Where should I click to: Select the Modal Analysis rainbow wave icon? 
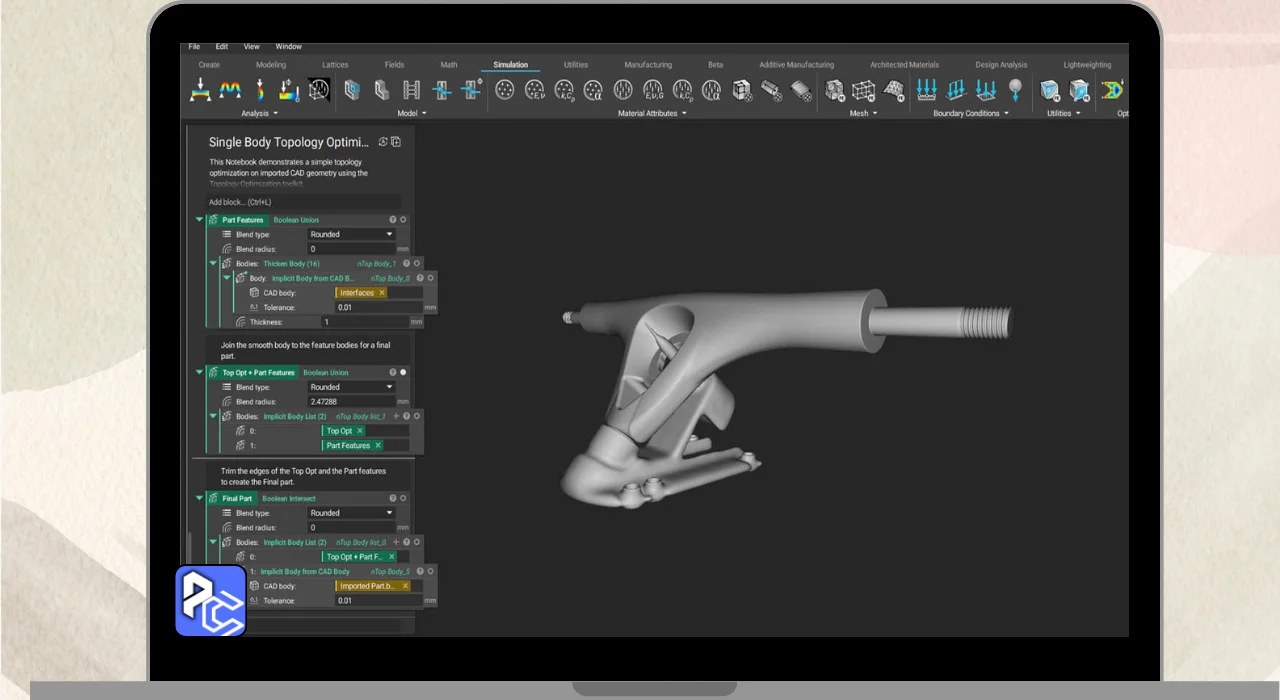230,90
